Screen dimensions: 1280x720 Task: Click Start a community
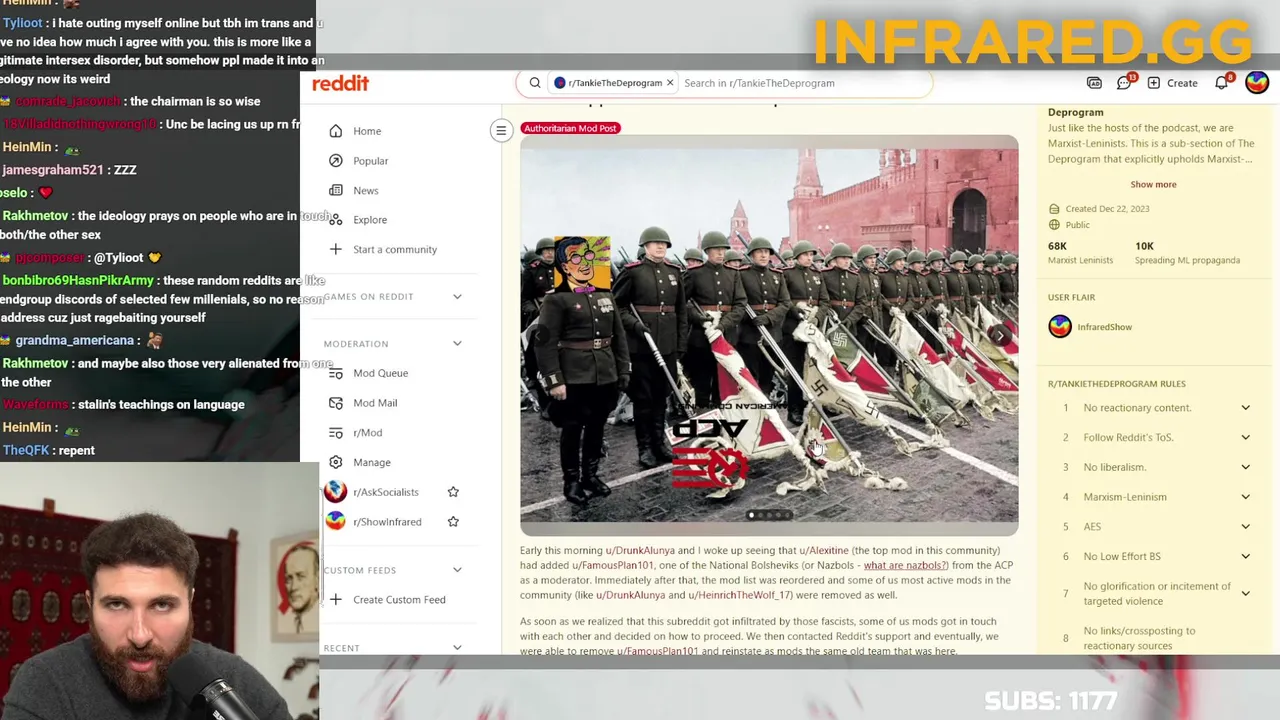[x=394, y=249]
